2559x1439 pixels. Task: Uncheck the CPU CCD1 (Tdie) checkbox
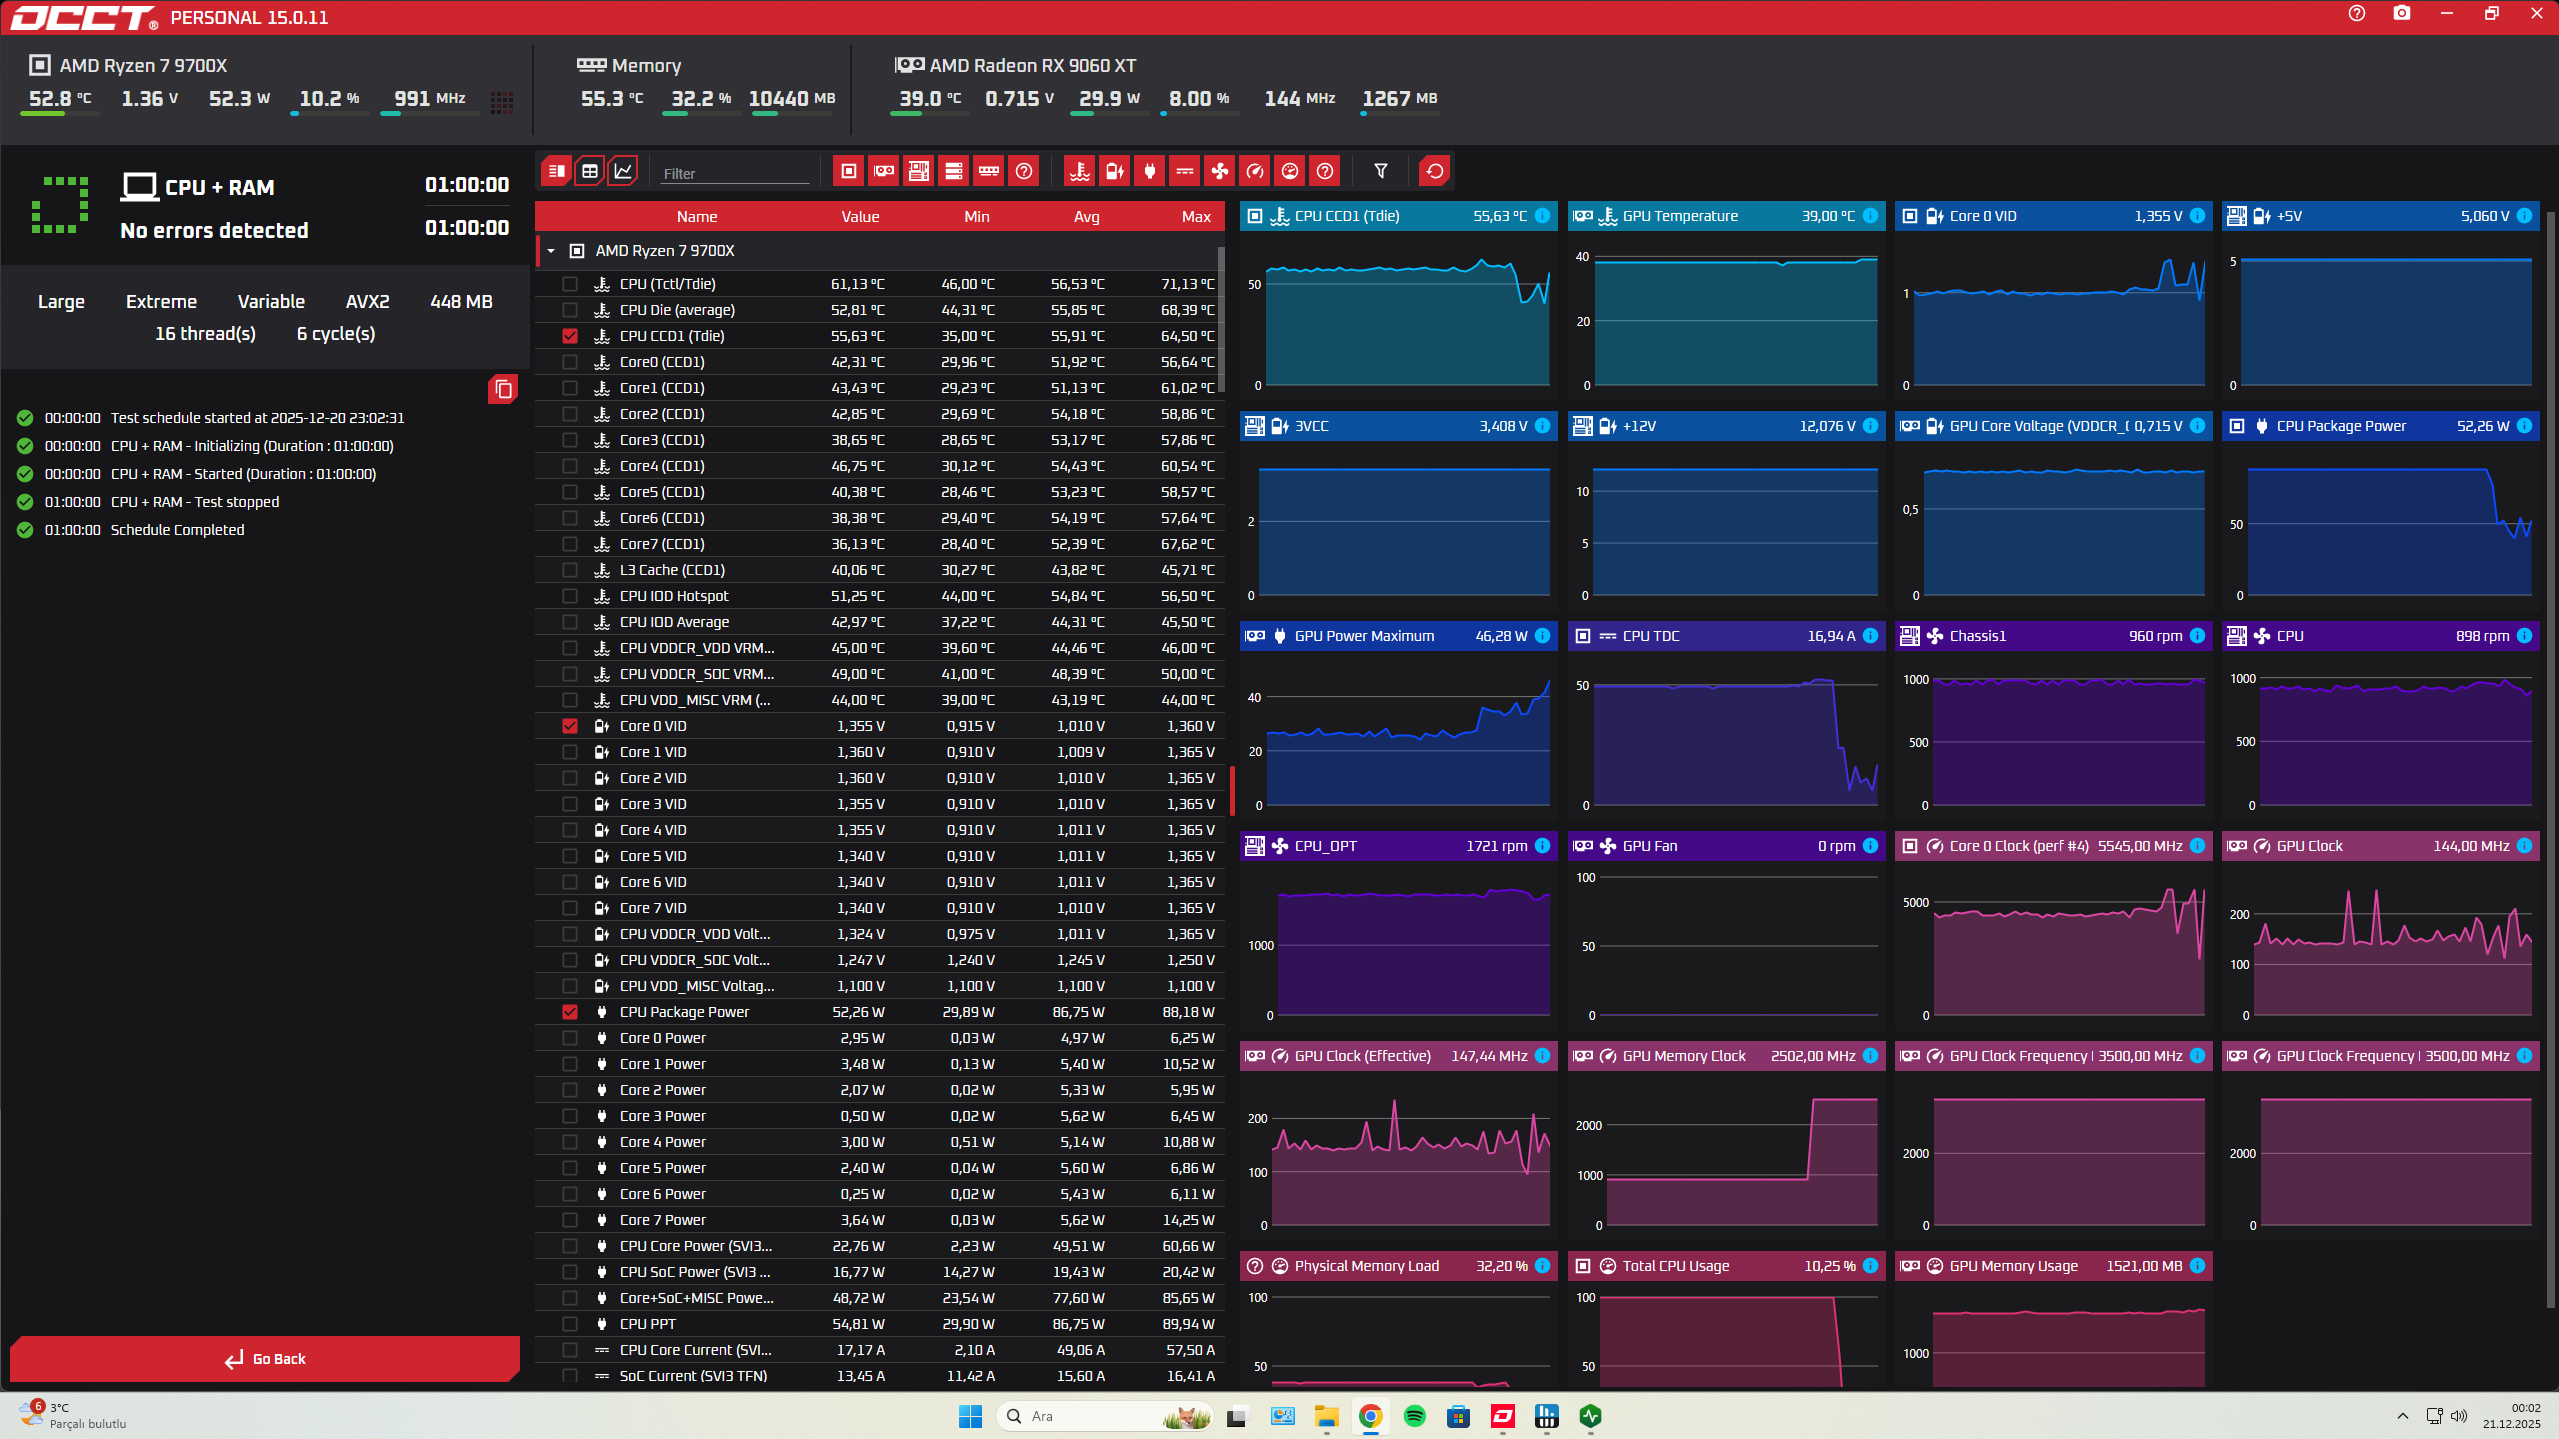[570, 336]
